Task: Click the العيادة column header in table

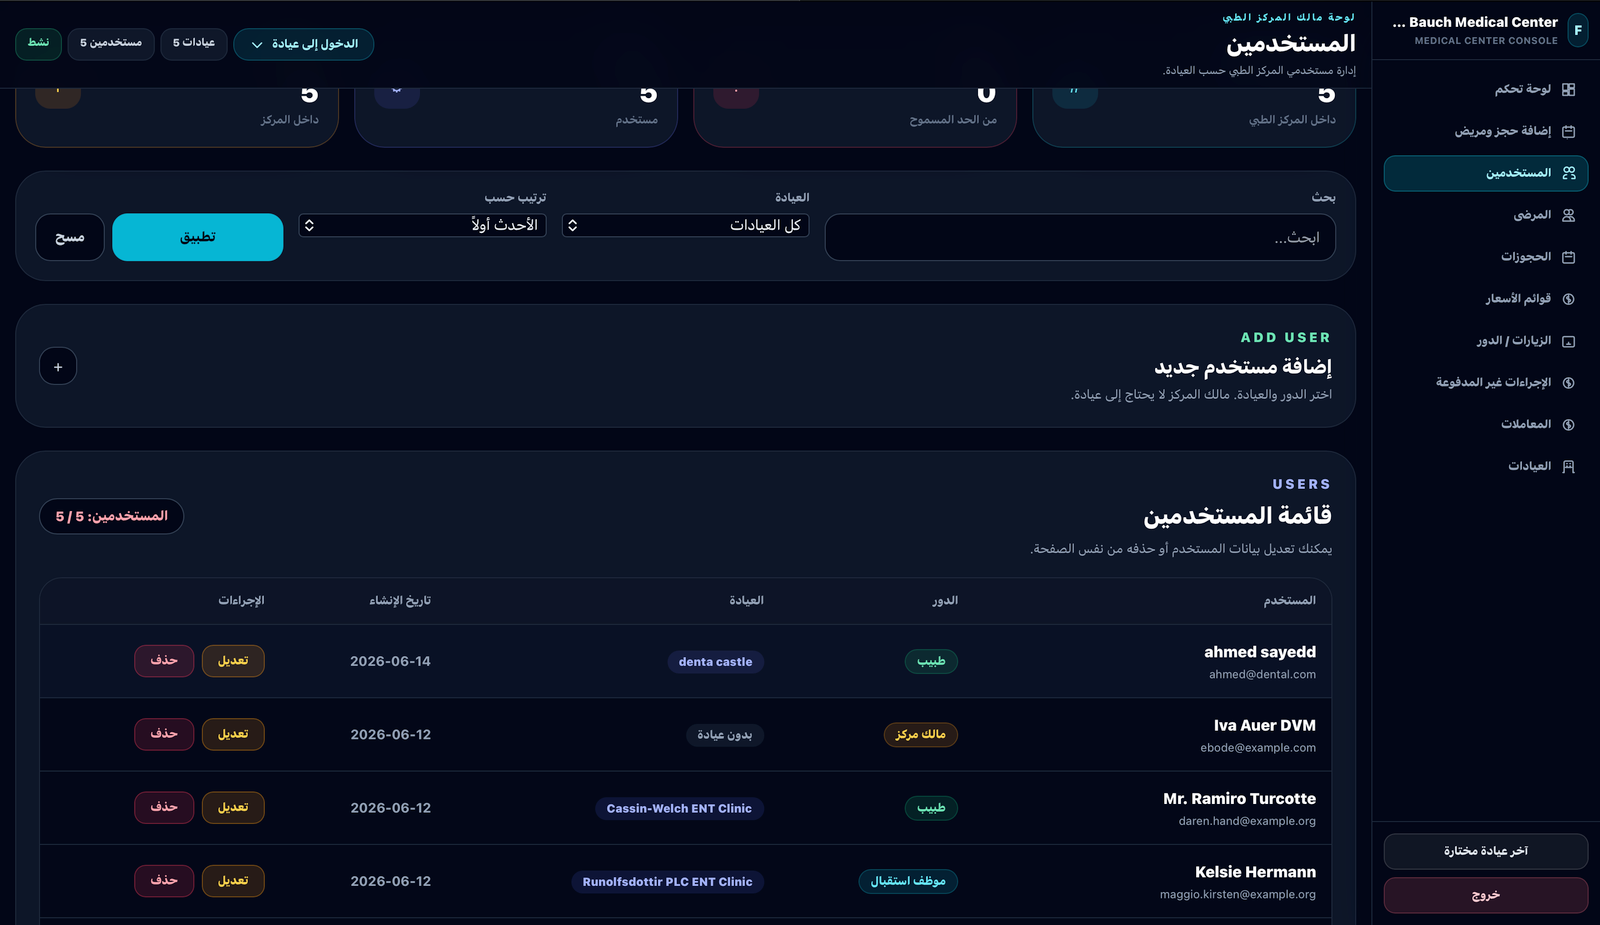Action: pos(746,601)
